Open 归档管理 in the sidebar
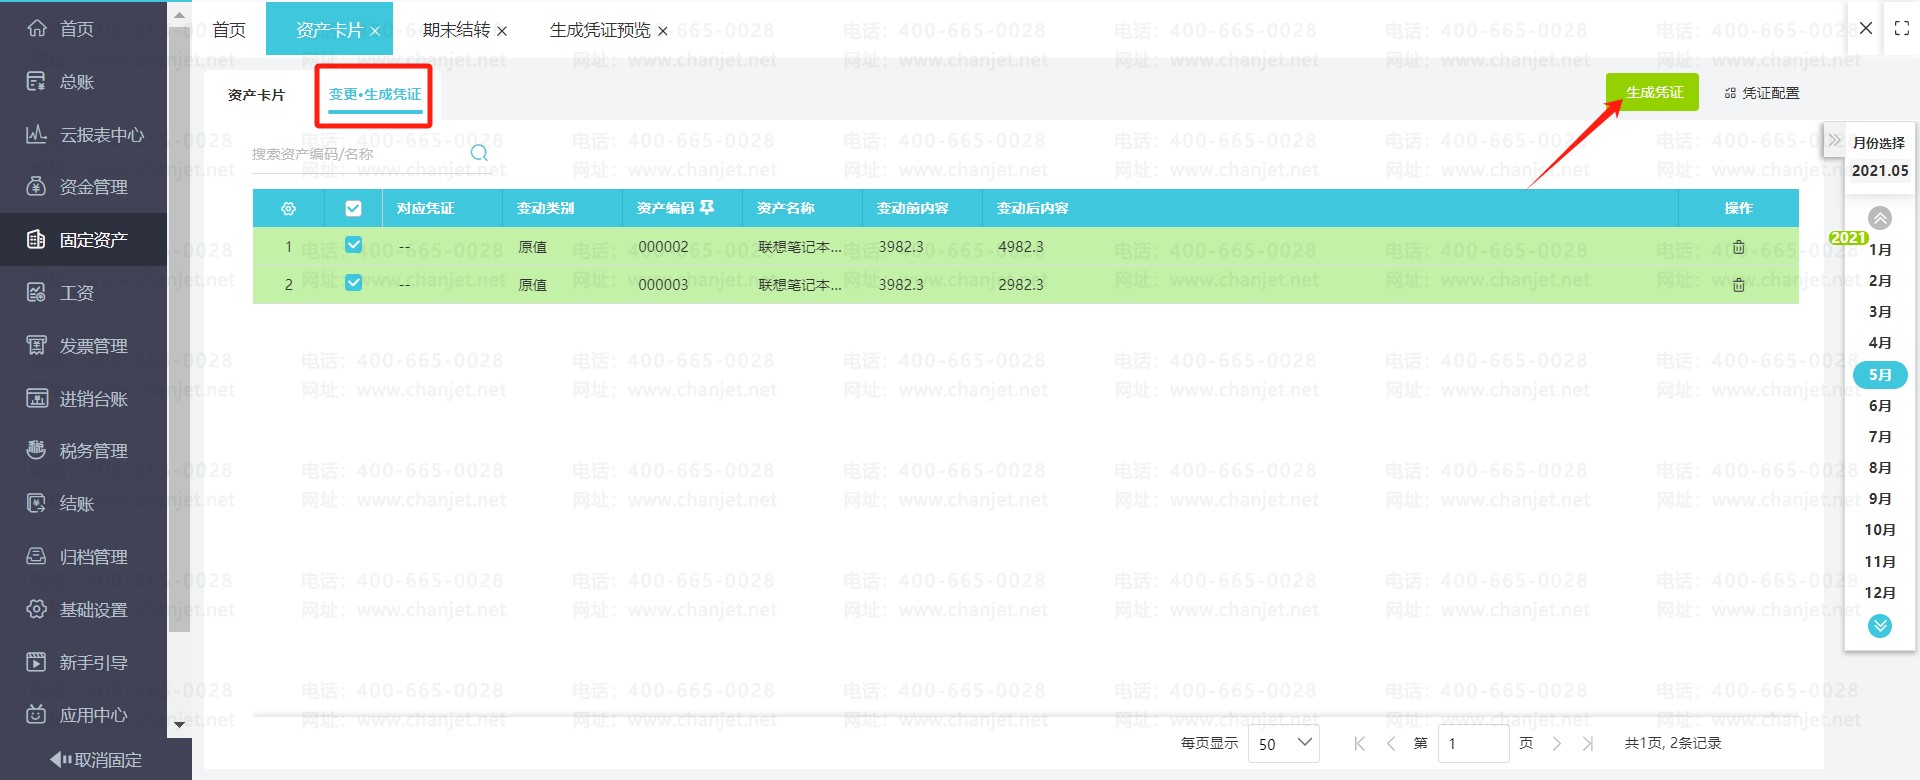The width and height of the screenshot is (1920, 780). (76, 557)
